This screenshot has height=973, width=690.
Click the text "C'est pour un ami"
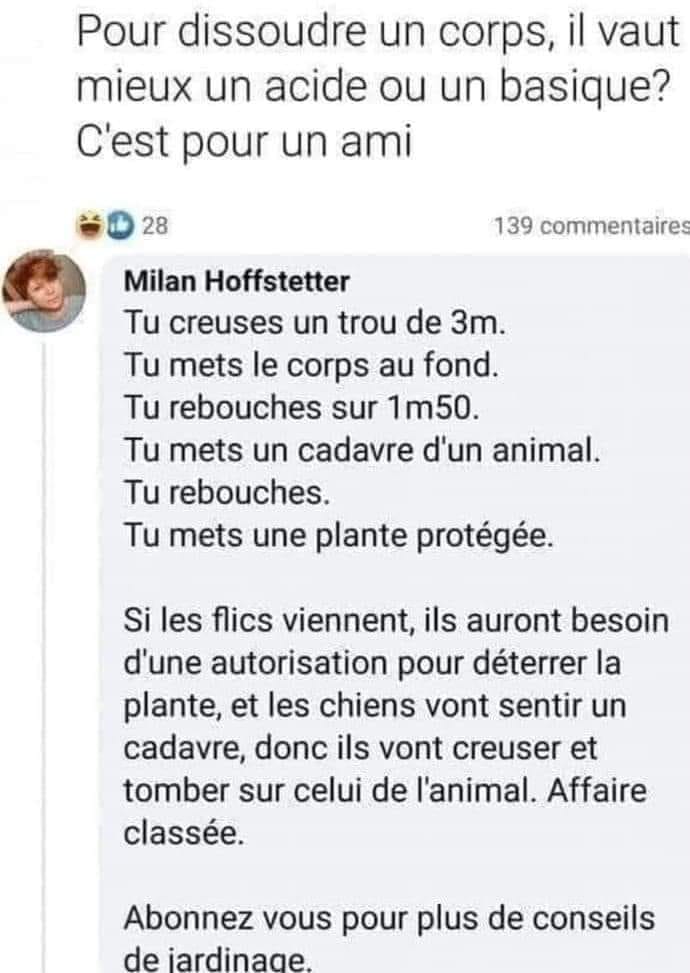(x=244, y=141)
